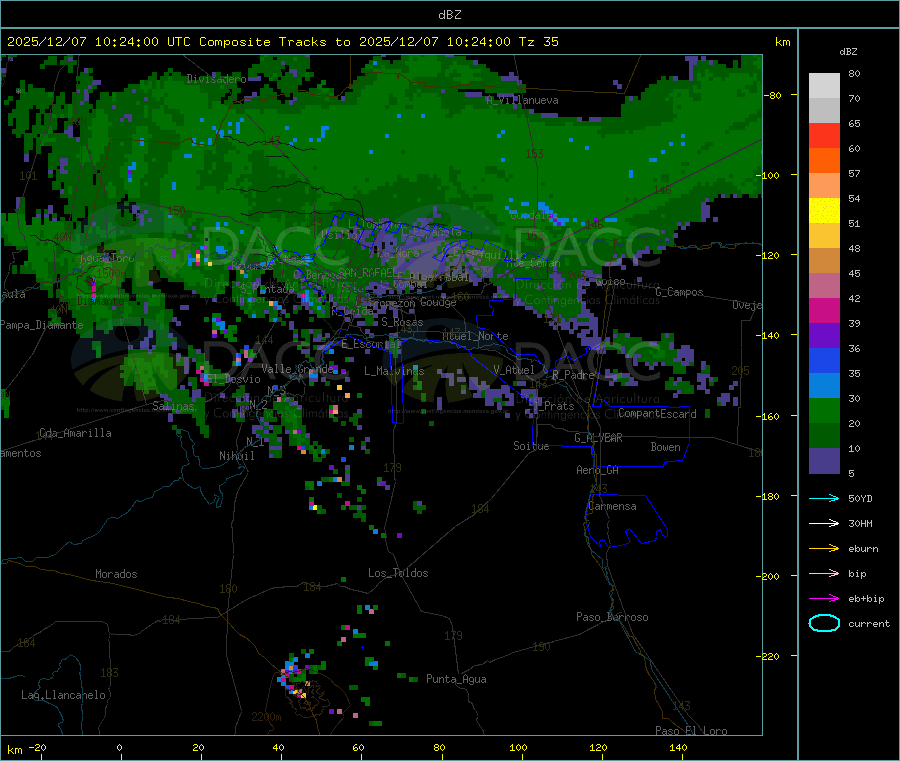Click the 'Atuel_Norte' map label
Image resolution: width=900 pixels, height=761 pixels.
pos(475,336)
